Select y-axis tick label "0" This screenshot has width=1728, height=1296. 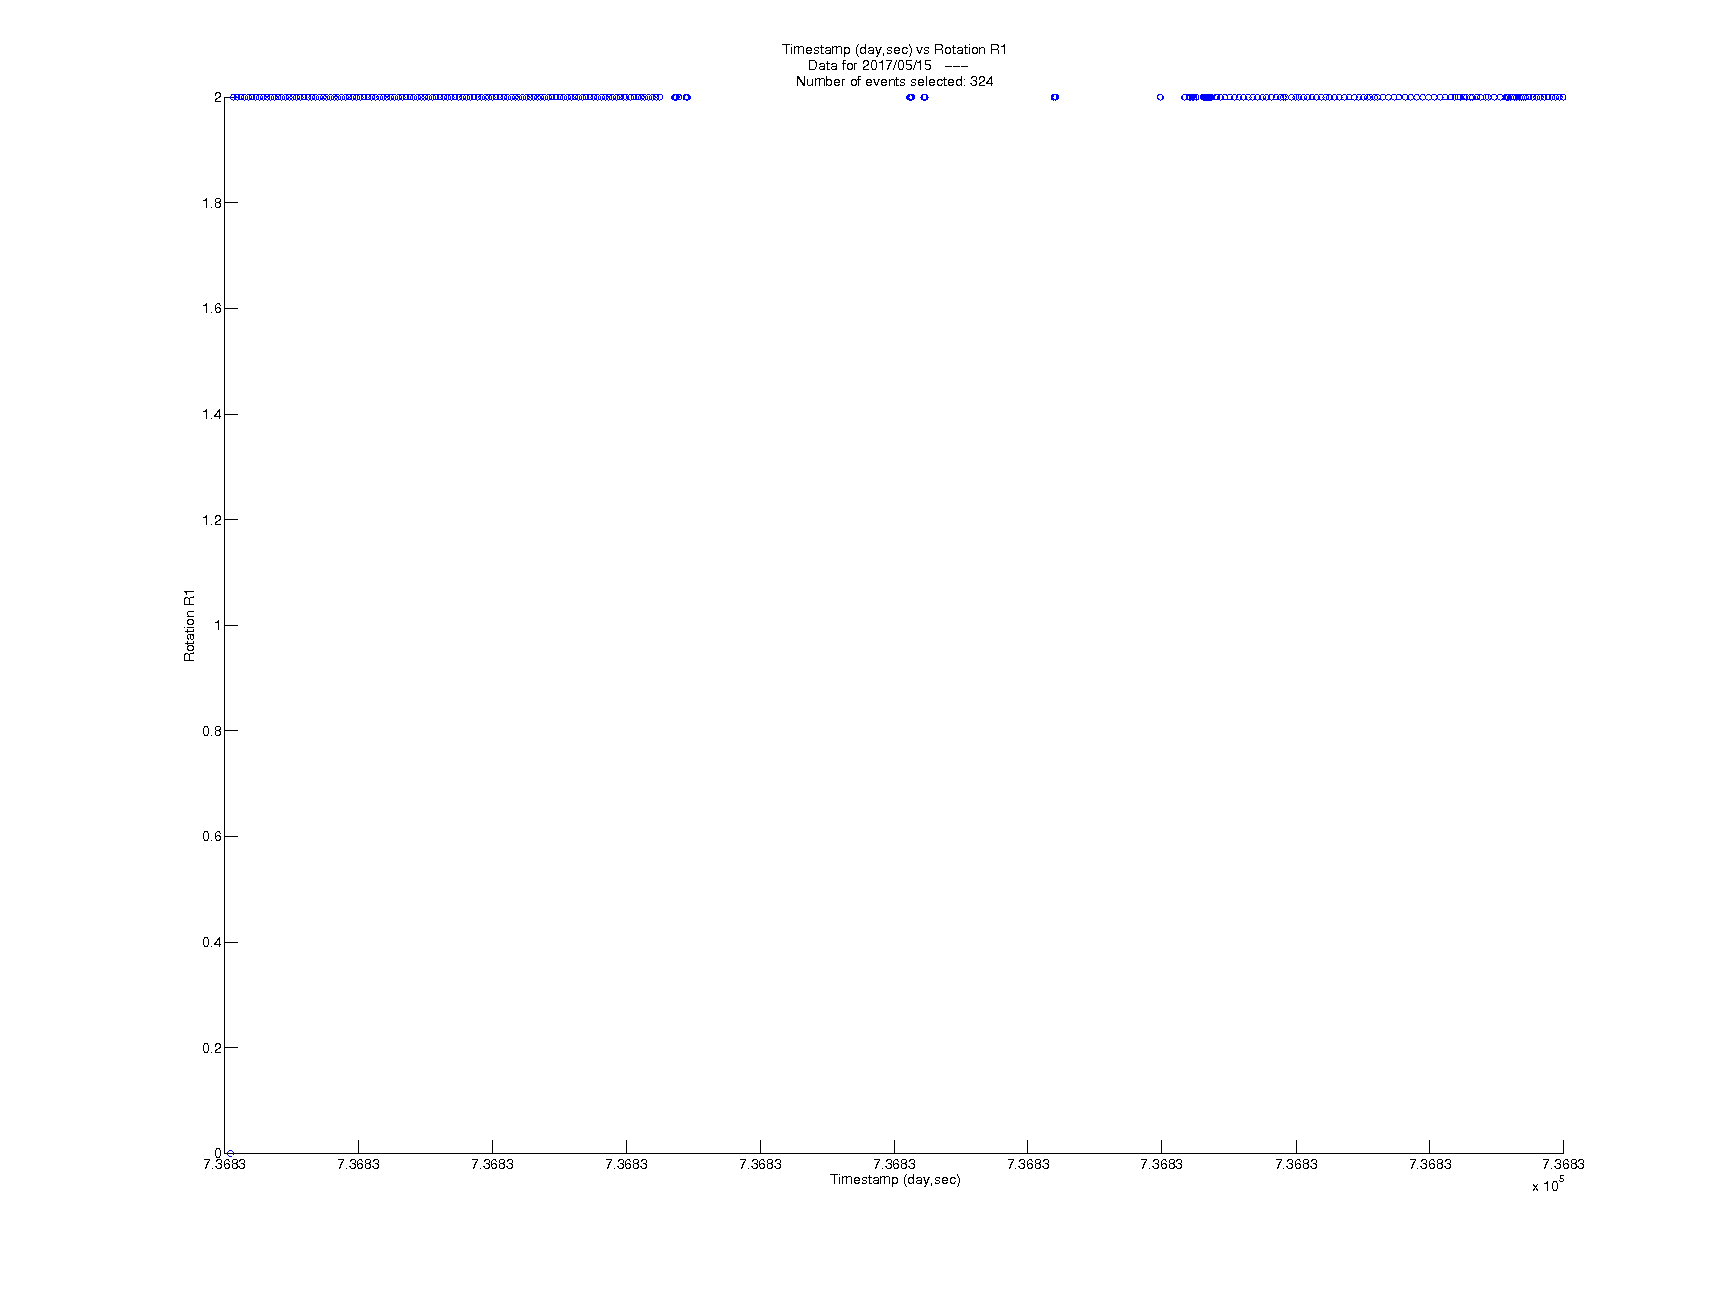click(217, 1153)
